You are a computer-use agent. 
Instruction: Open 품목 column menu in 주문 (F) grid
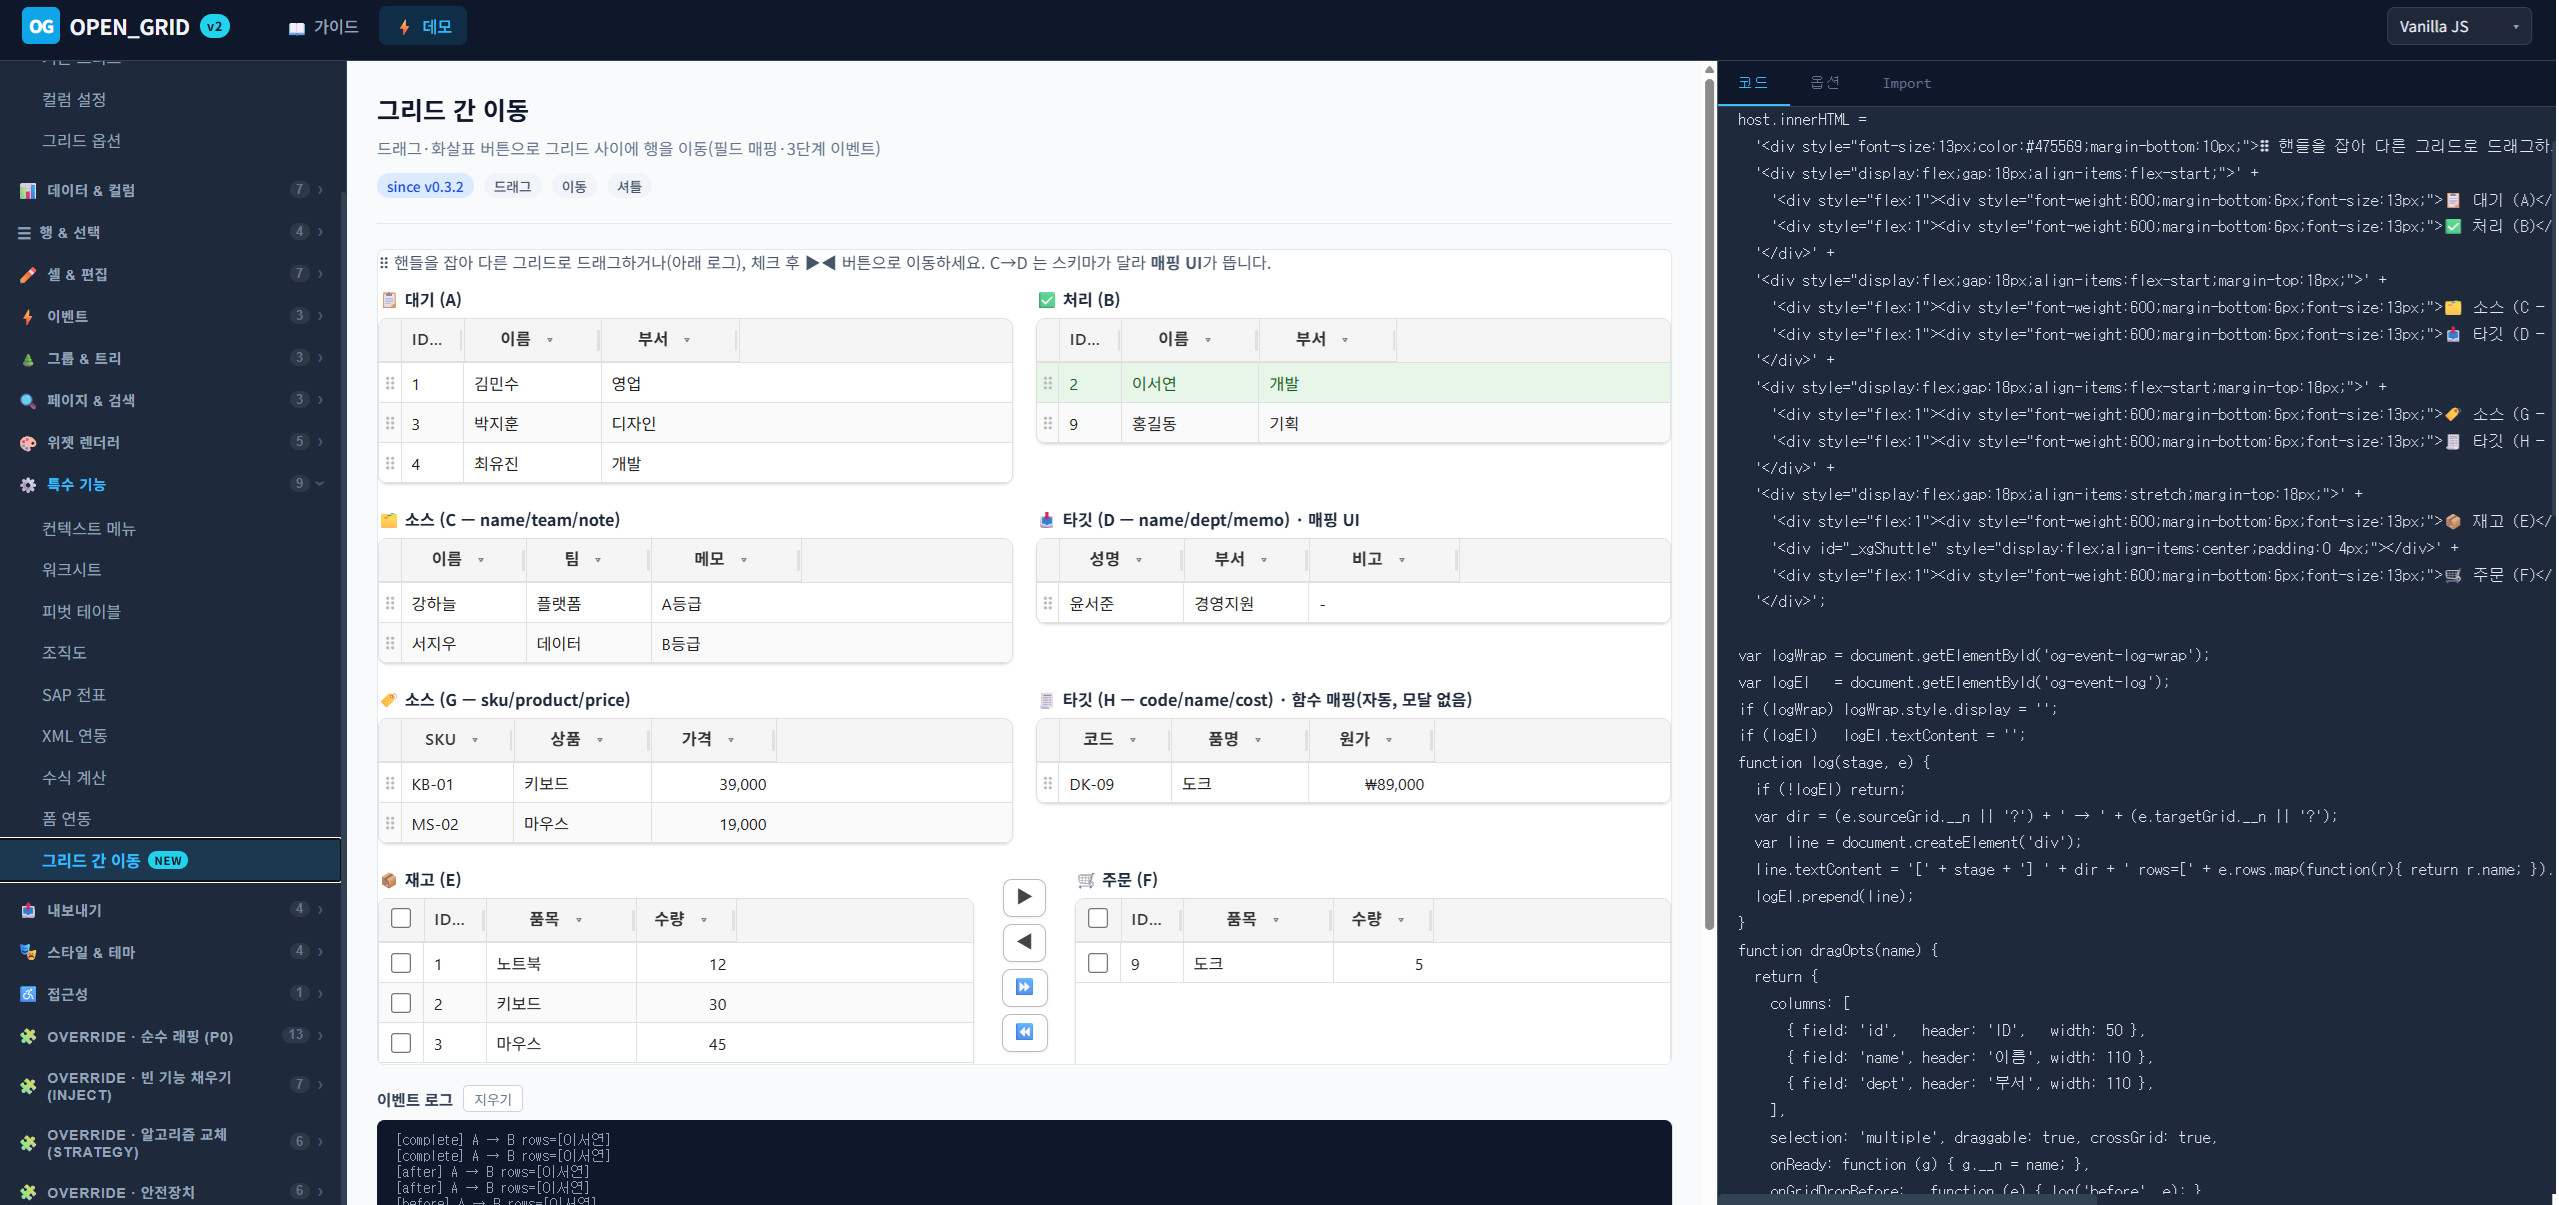1276,920
